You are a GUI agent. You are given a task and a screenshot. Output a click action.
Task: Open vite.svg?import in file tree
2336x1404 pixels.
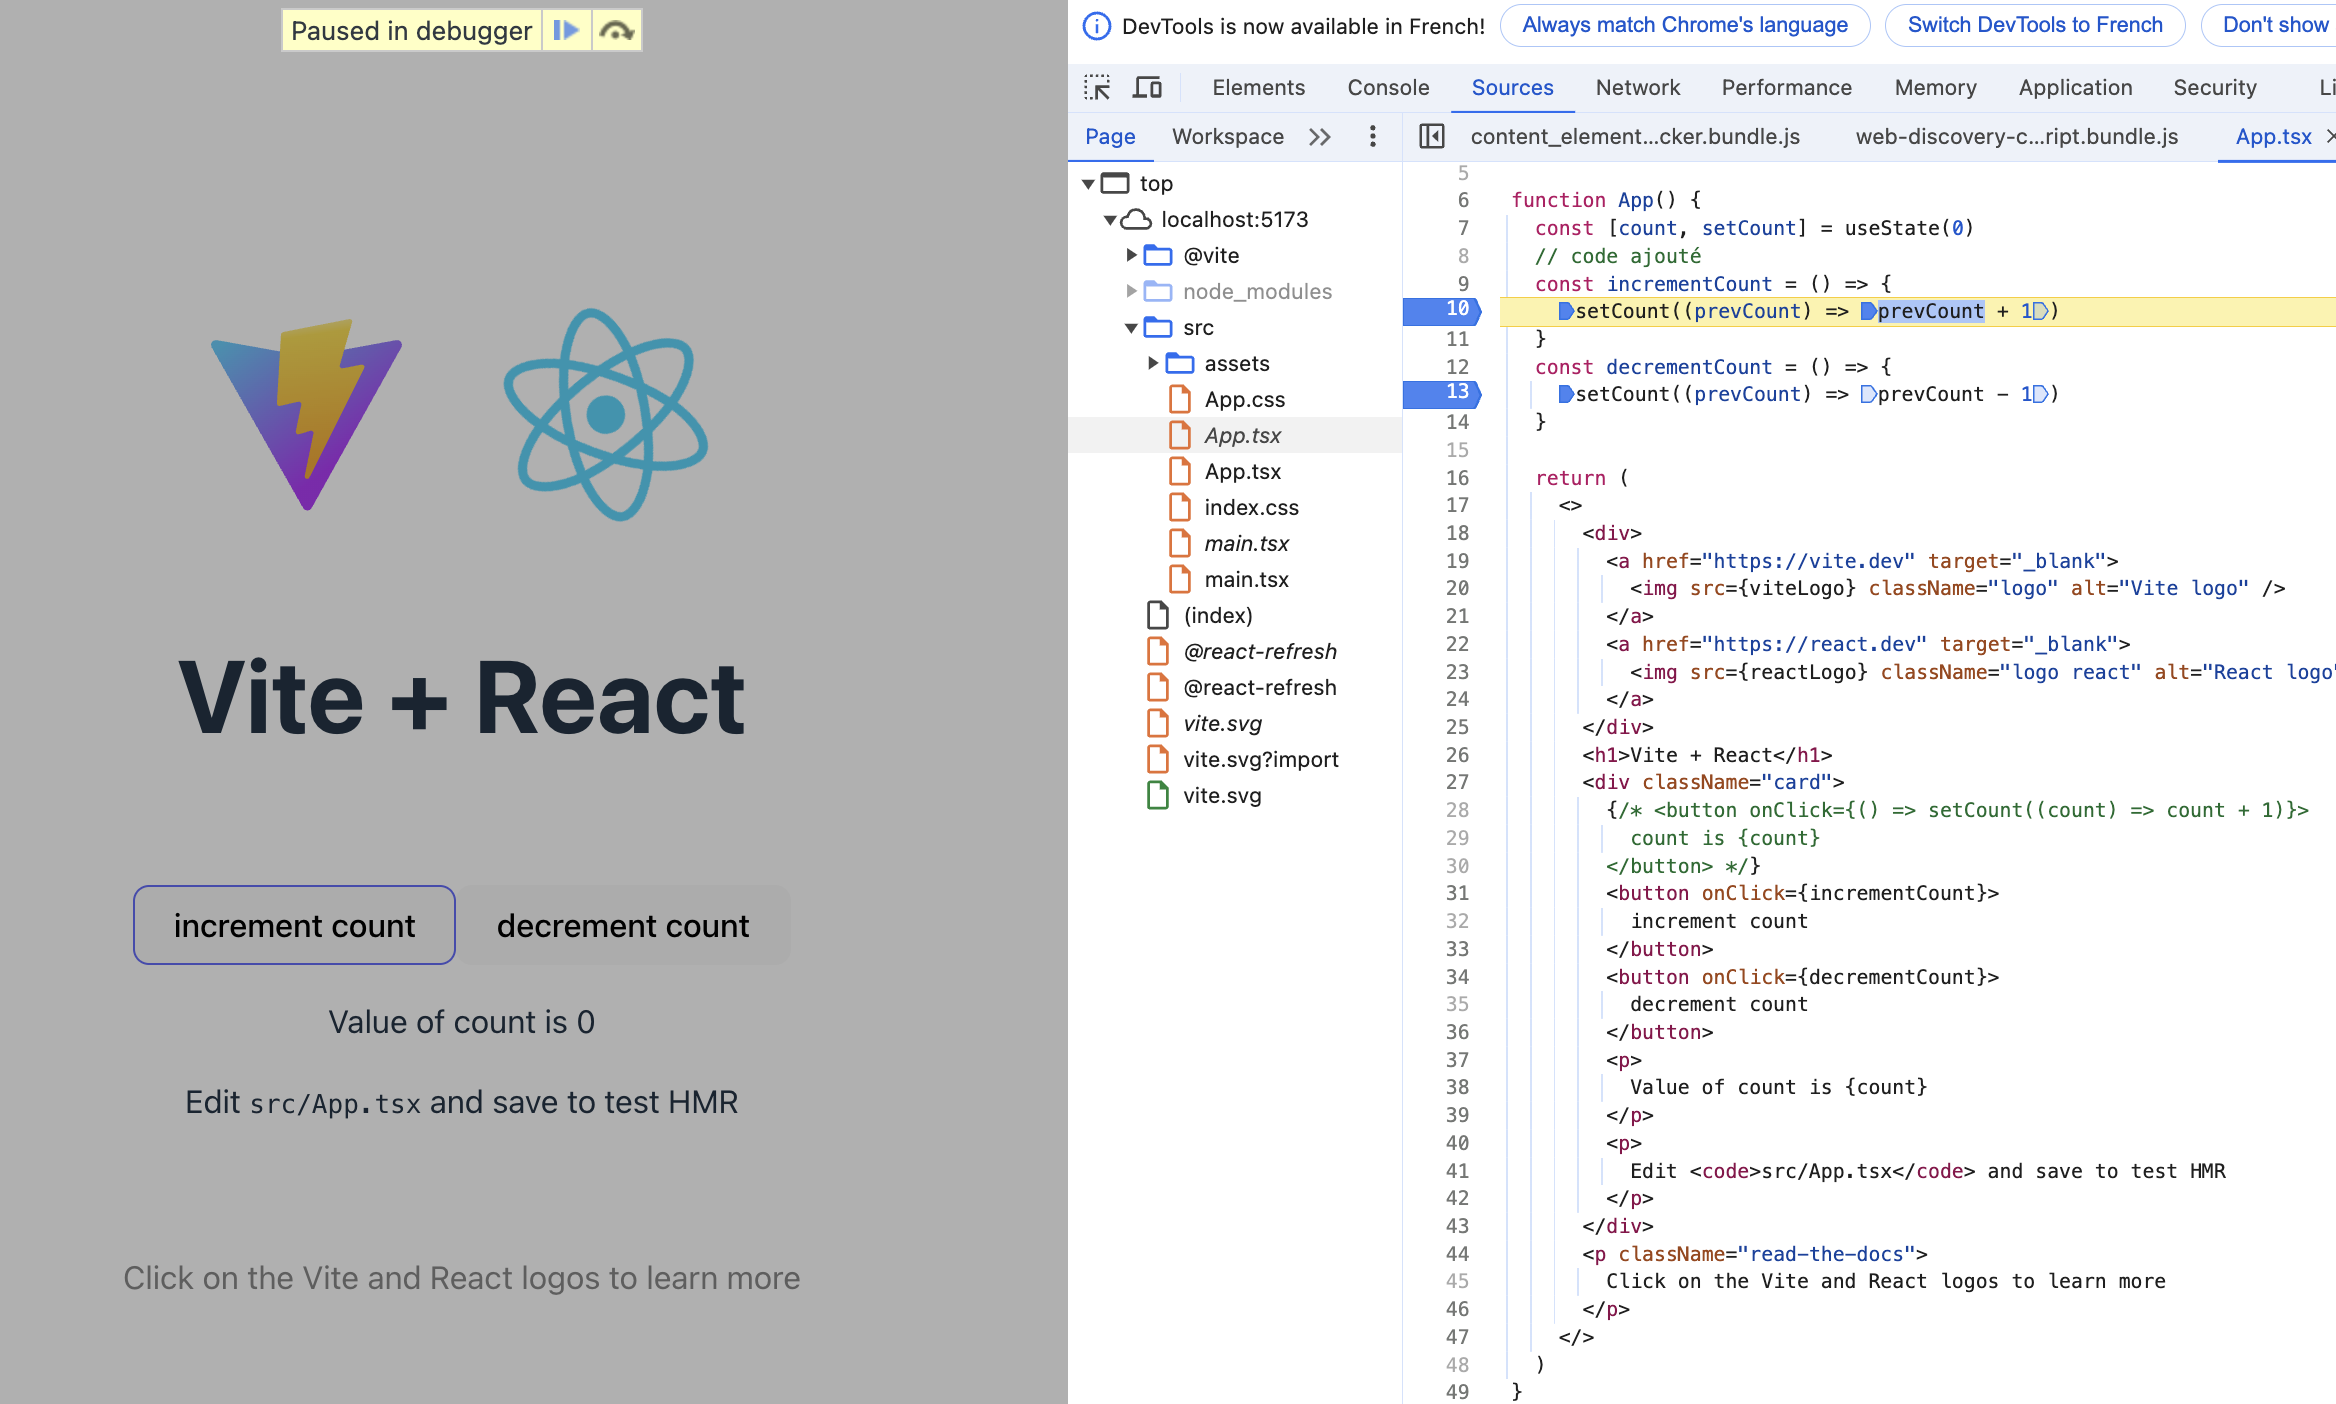pyautogui.click(x=1260, y=760)
